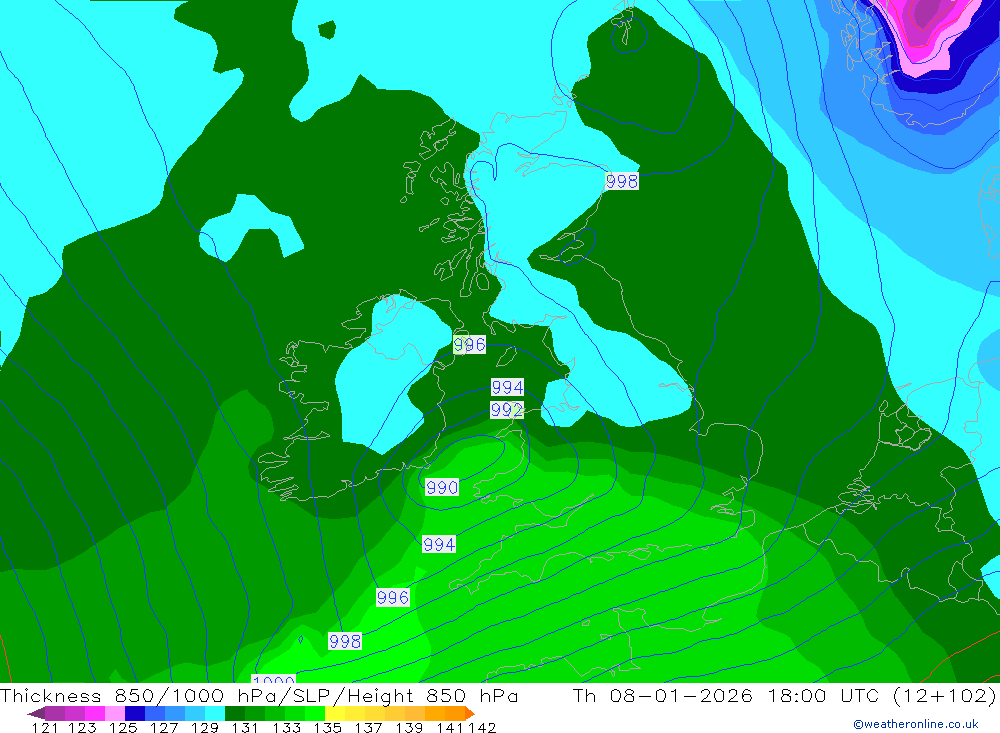Click the partially hidden 1000 isobar label
The width and height of the screenshot is (1000, 733).
click(274, 679)
